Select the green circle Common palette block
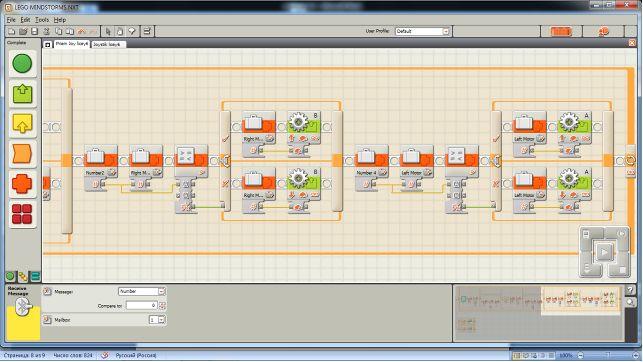 click(x=22, y=64)
